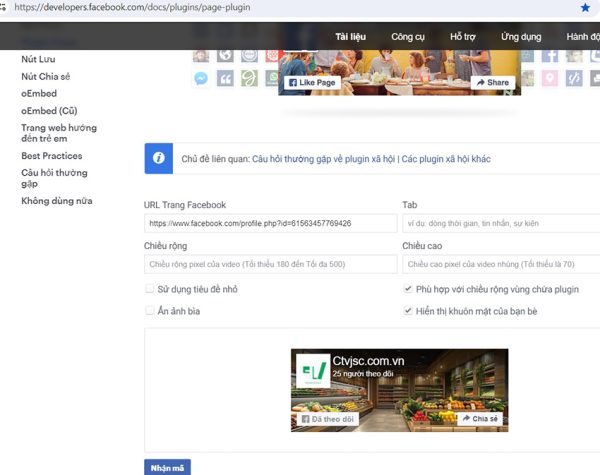The image size is (600, 475).
Task: Click the globe icon in the banner
Action: [x=225, y=55]
